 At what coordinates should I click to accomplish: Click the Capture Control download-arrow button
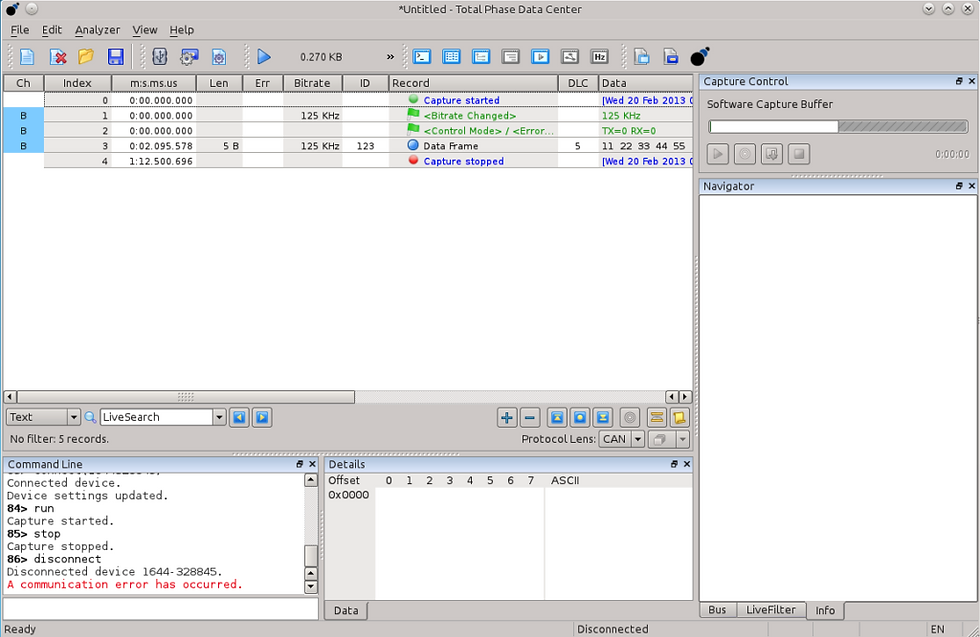coord(772,154)
